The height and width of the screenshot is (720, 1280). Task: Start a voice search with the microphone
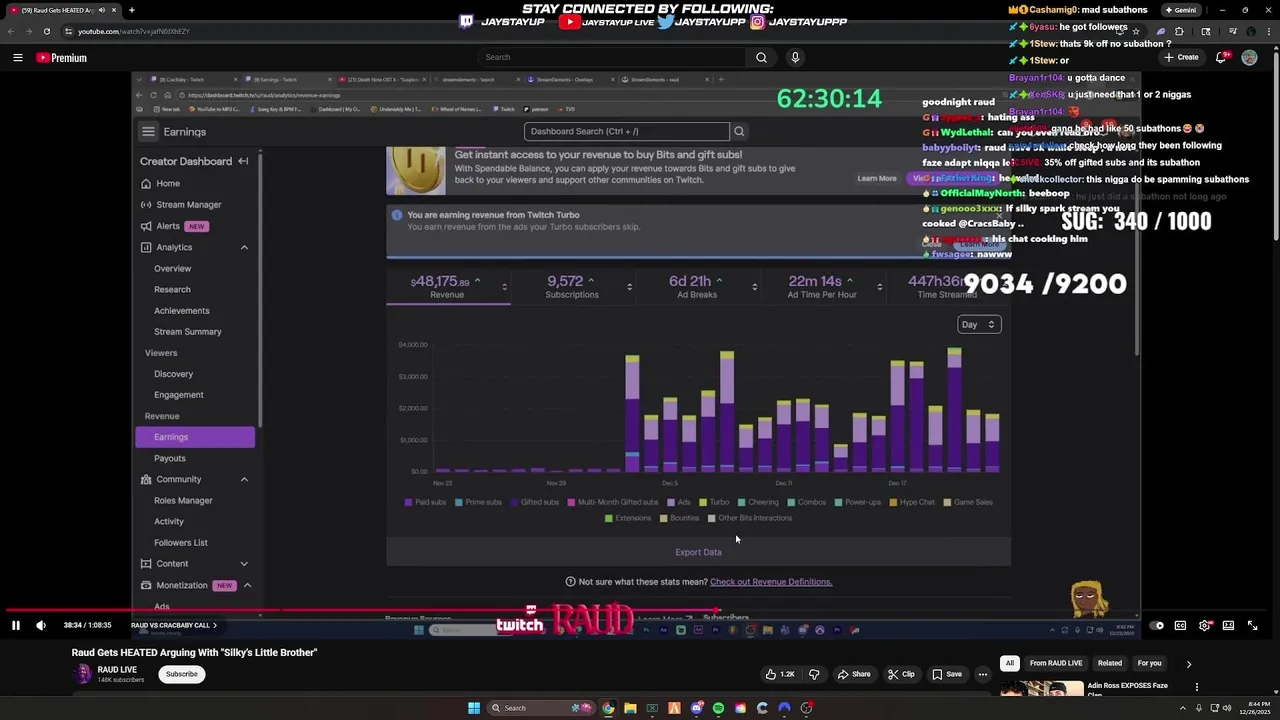[x=795, y=58]
